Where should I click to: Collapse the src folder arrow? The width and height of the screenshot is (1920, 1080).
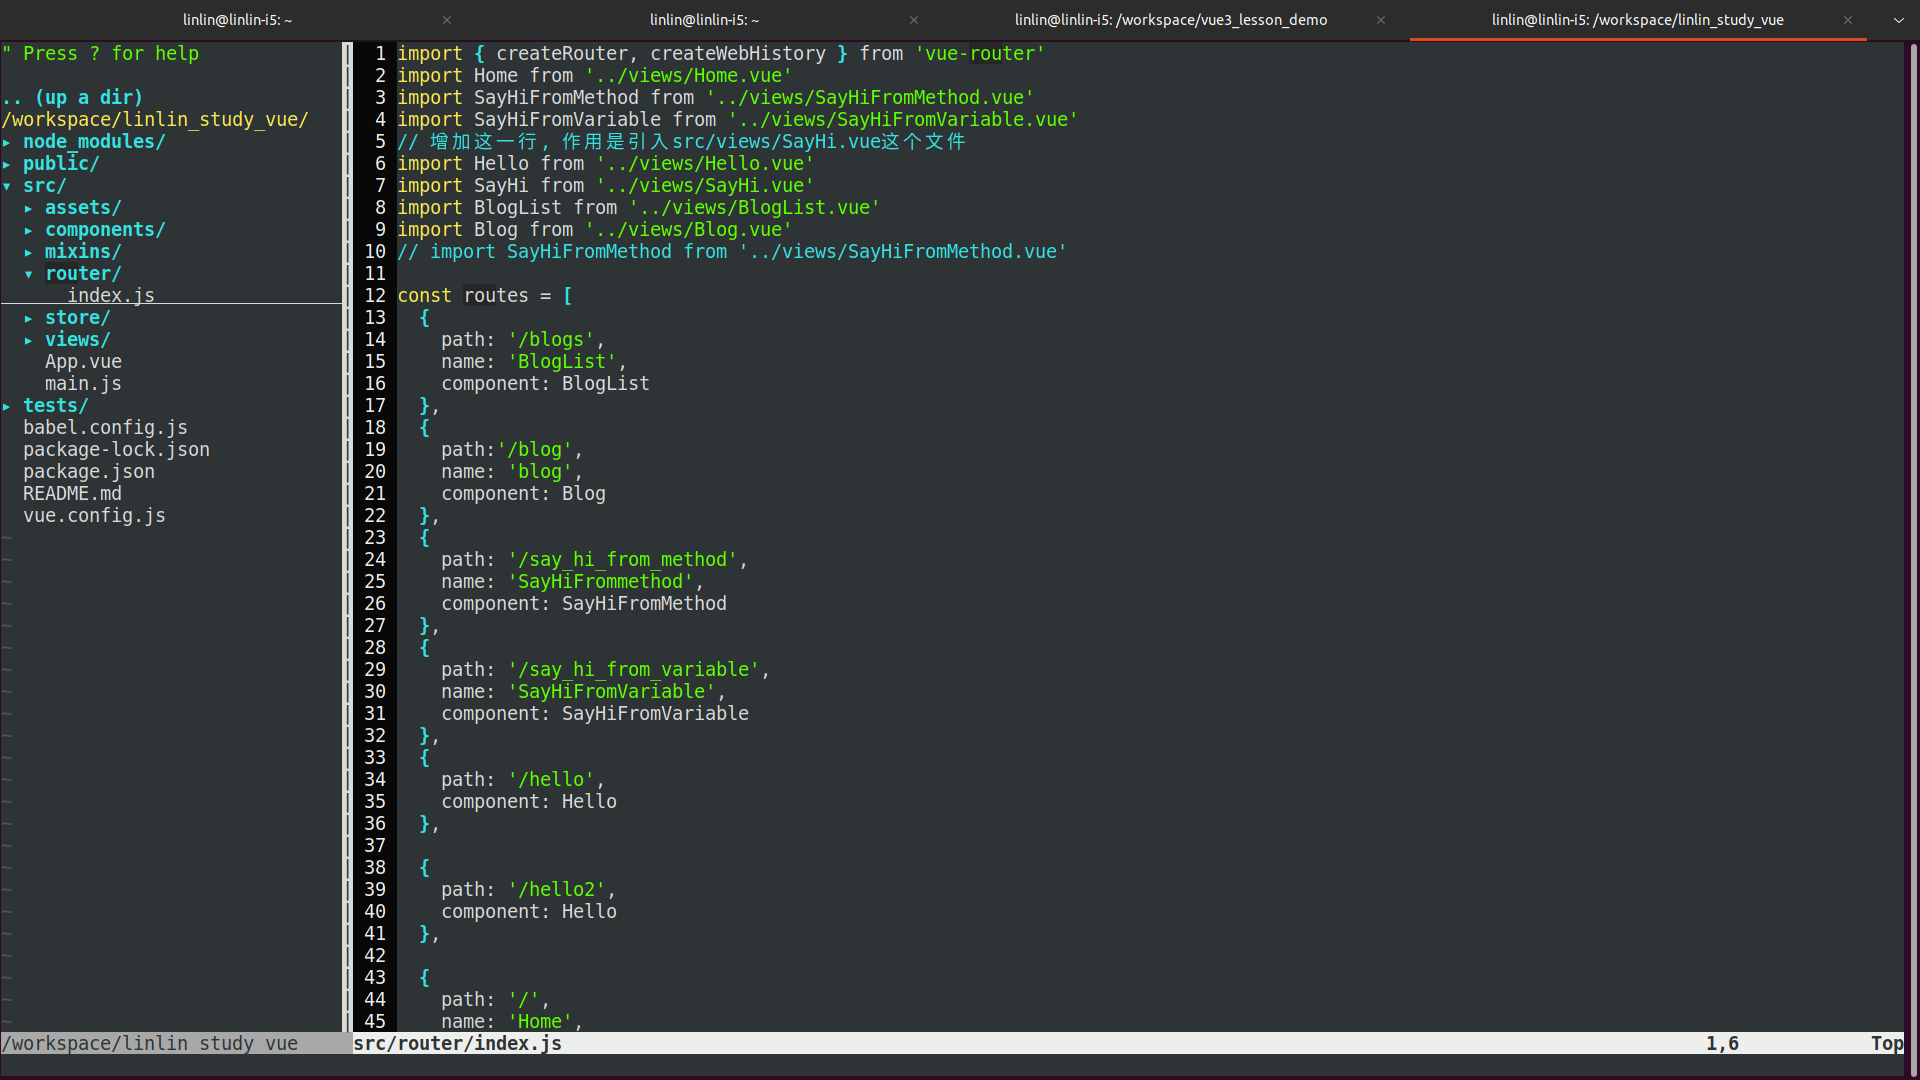click(x=7, y=186)
